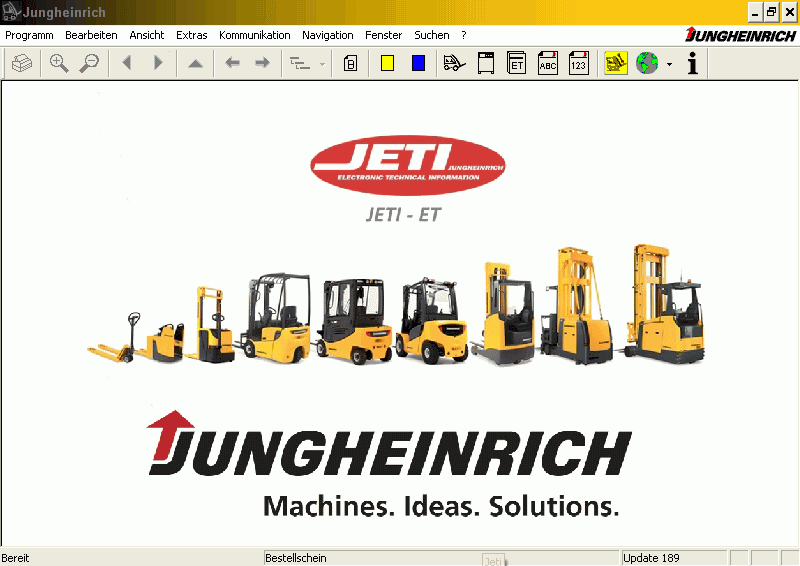Click the globe language icon
Viewport: 800px width, 566px height.
click(647, 63)
